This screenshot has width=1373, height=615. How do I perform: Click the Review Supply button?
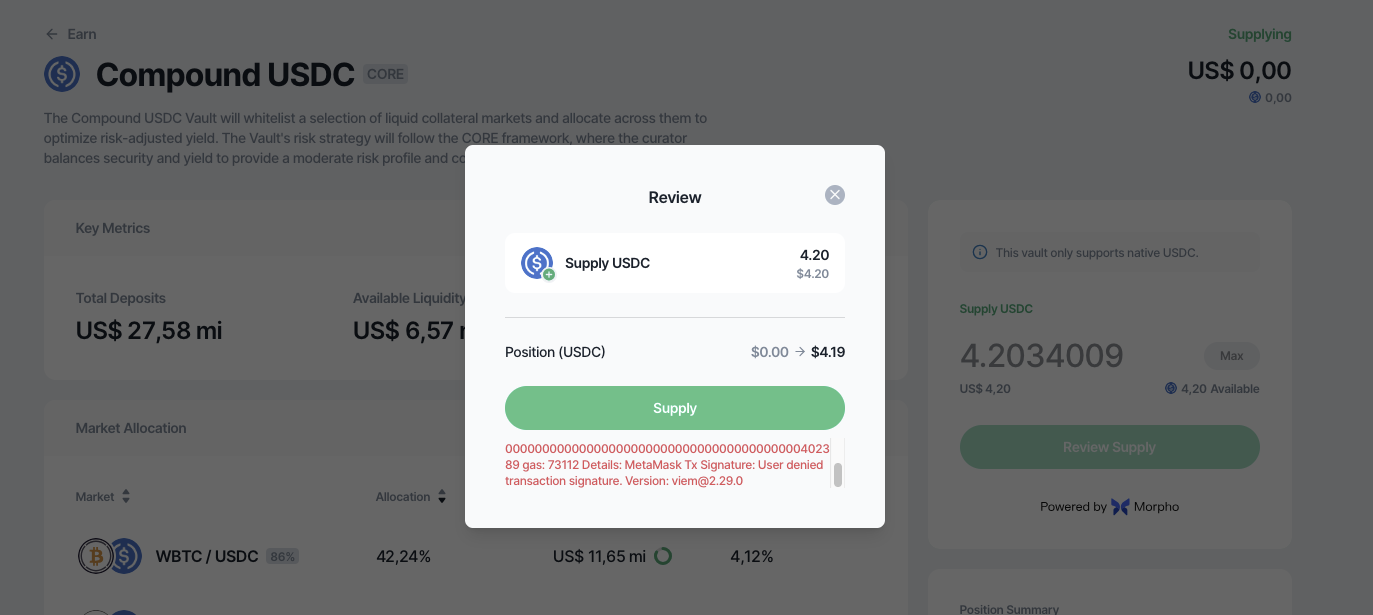[1110, 447]
